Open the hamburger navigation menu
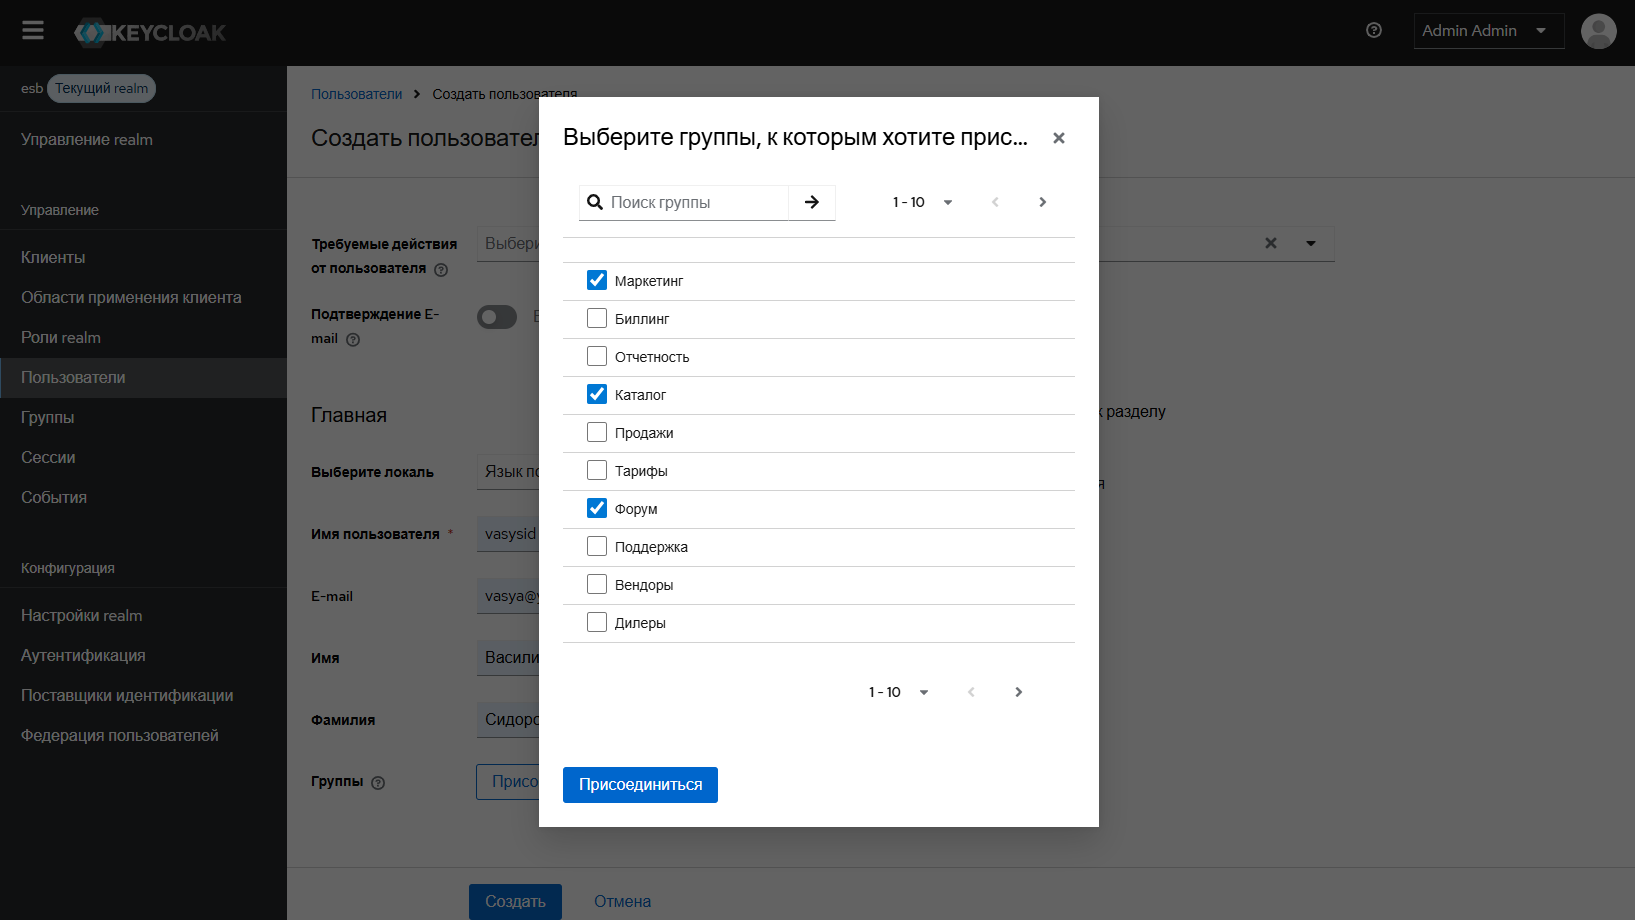Screen dimensions: 1635x920 tap(33, 31)
